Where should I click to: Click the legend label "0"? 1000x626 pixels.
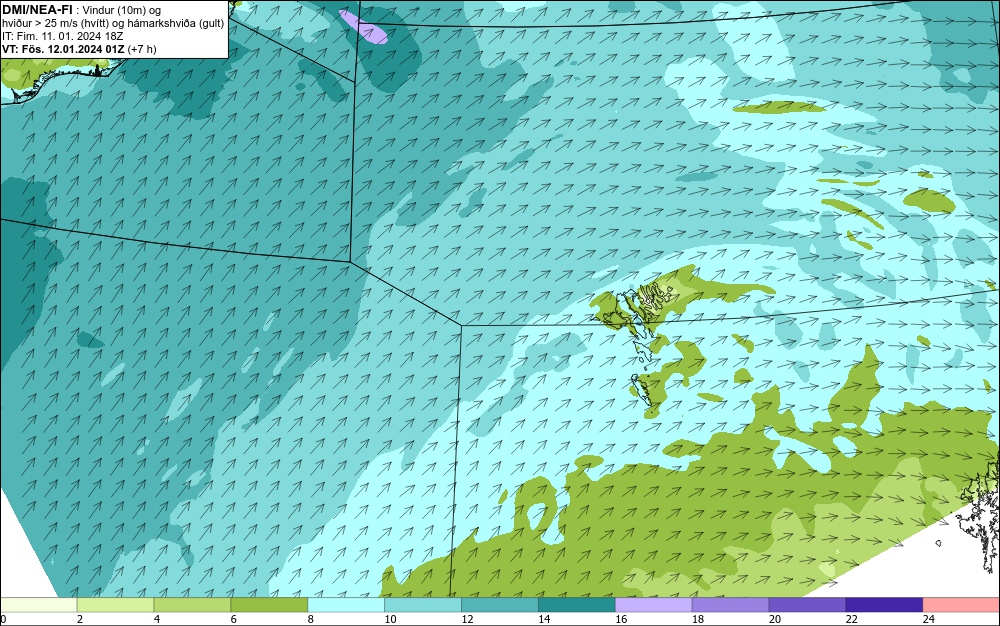tap(3, 619)
